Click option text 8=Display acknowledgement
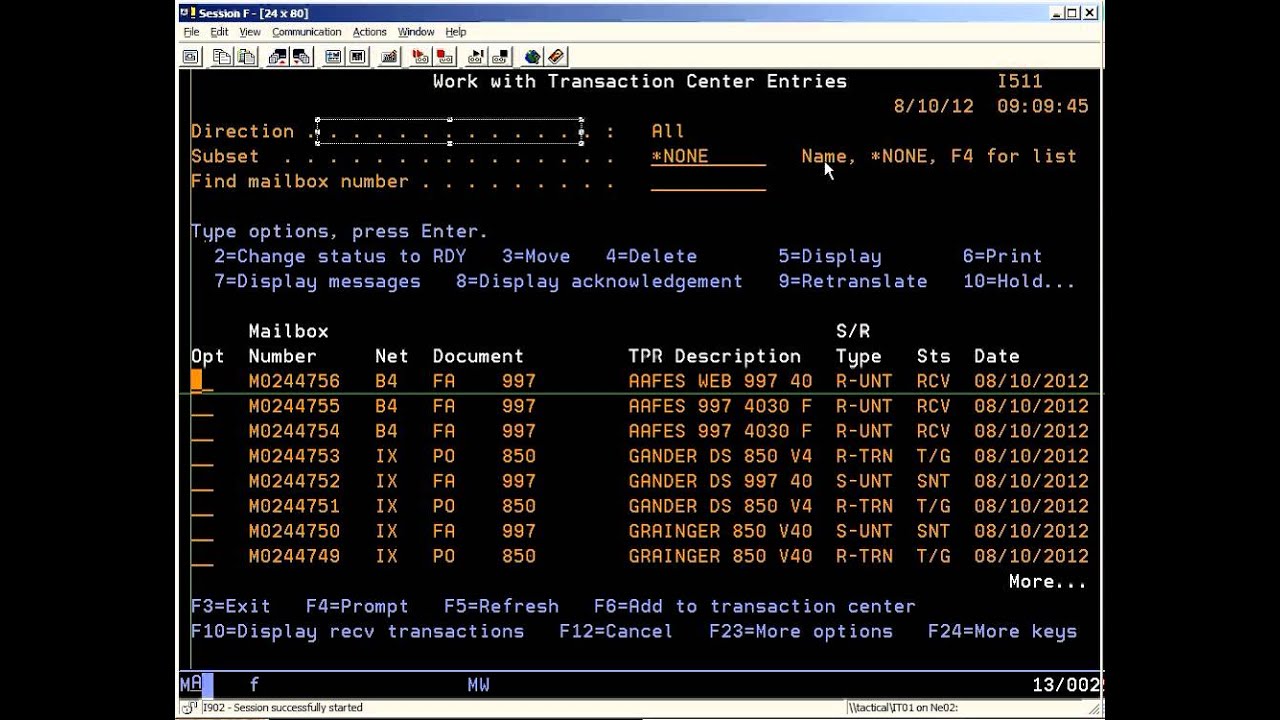1280x720 pixels. coord(599,281)
